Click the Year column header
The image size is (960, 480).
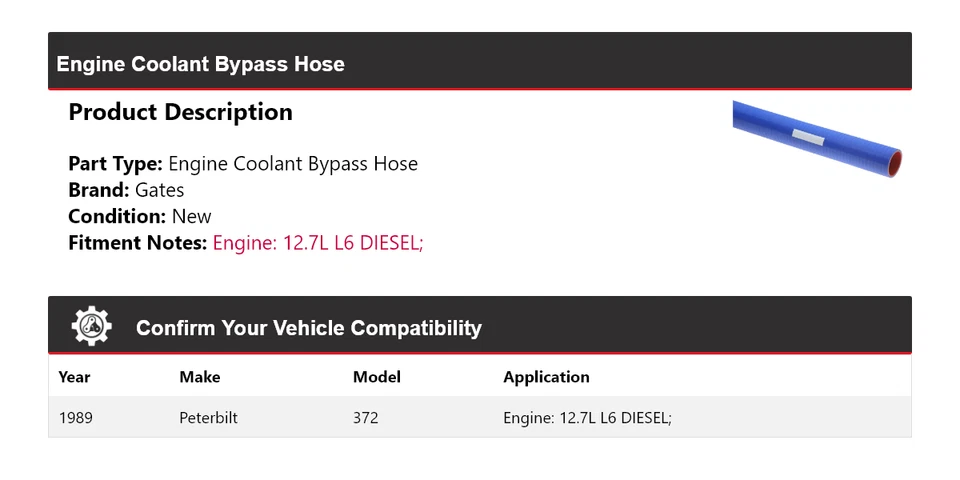74,377
